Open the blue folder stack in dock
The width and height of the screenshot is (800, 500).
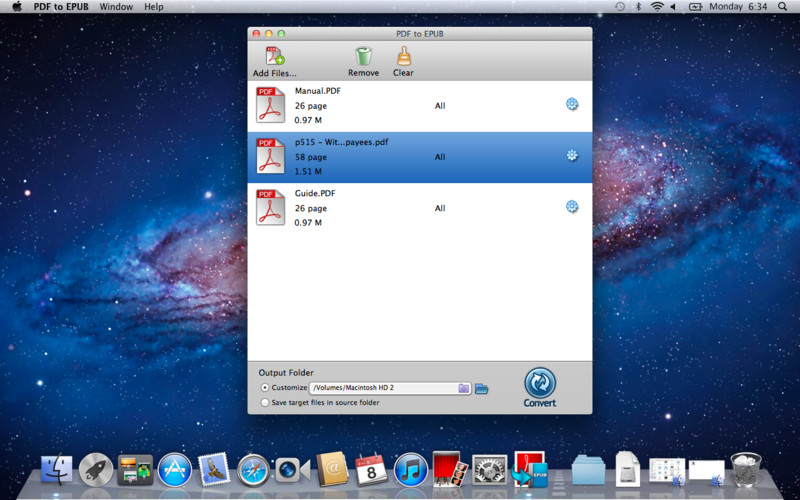(588, 469)
